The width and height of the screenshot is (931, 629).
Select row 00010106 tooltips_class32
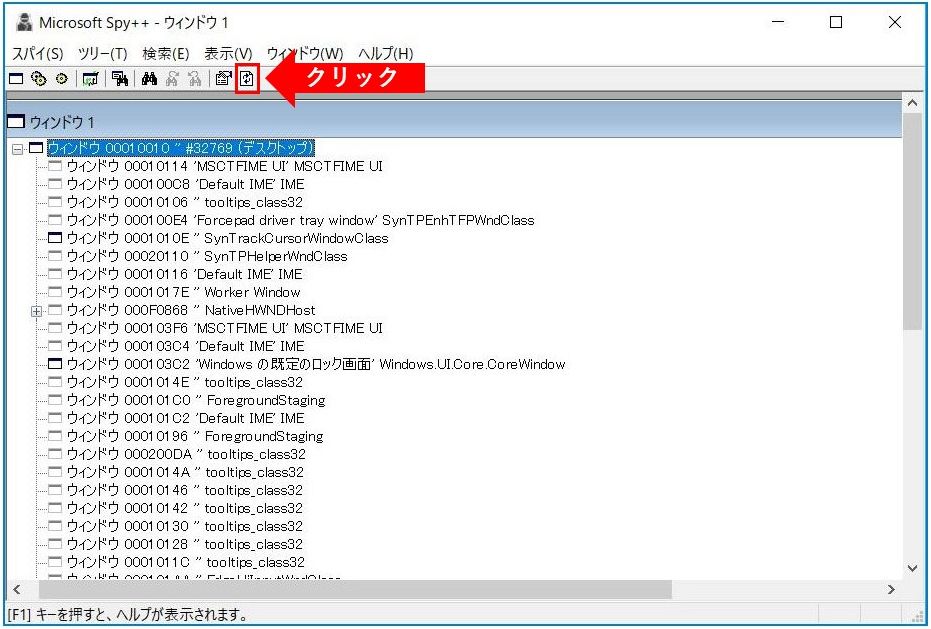[185, 202]
